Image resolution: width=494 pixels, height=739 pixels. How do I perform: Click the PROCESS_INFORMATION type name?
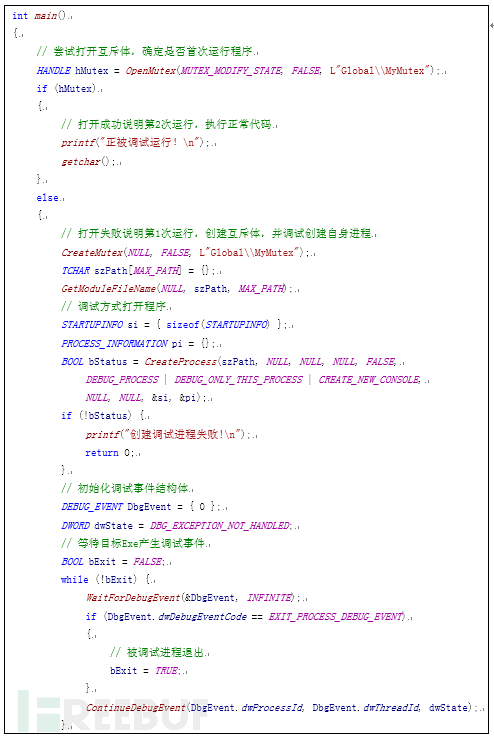115,344
